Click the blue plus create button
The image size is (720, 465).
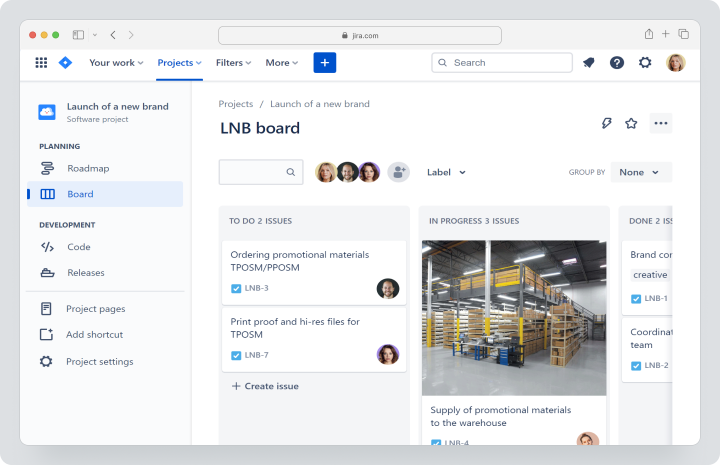click(x=325, y=62)
